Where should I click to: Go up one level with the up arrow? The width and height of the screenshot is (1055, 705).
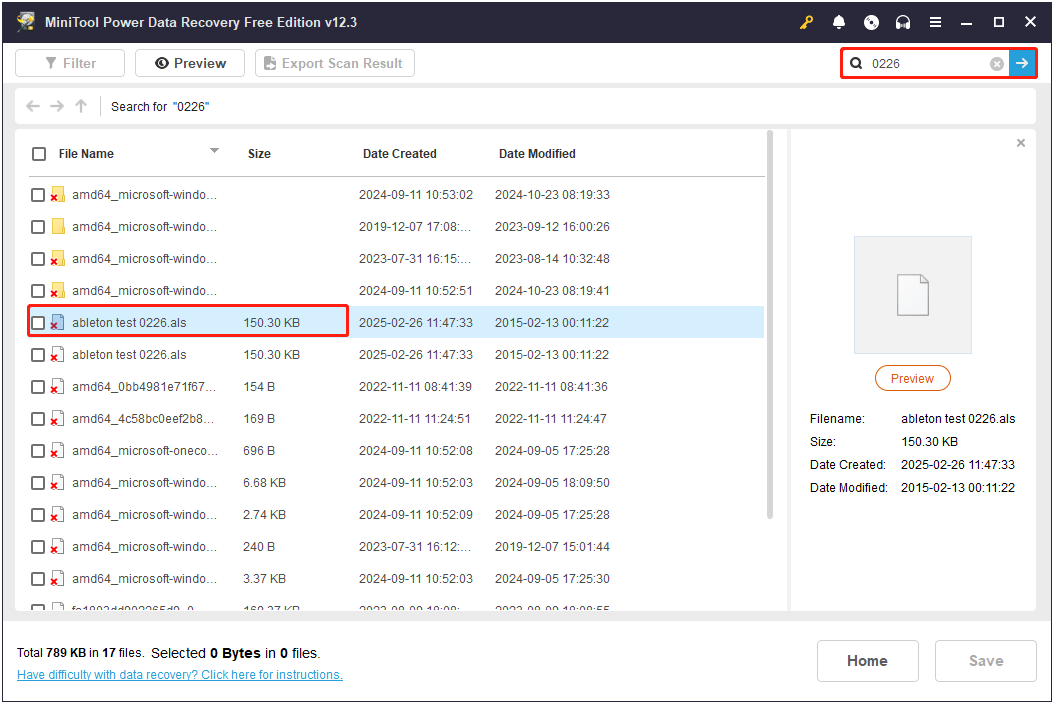pyautogui.click(x=81, y=106)
